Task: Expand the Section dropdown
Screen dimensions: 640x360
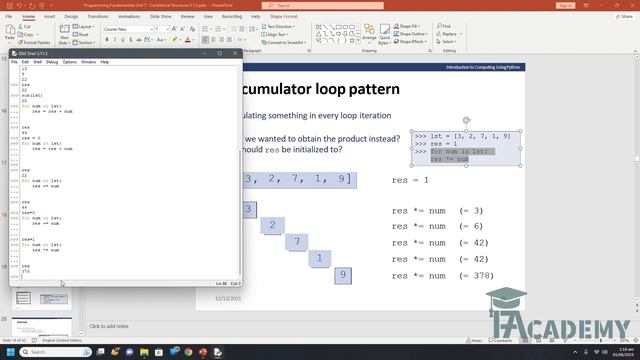Action: pyautogui.click(x=84, y=42)
